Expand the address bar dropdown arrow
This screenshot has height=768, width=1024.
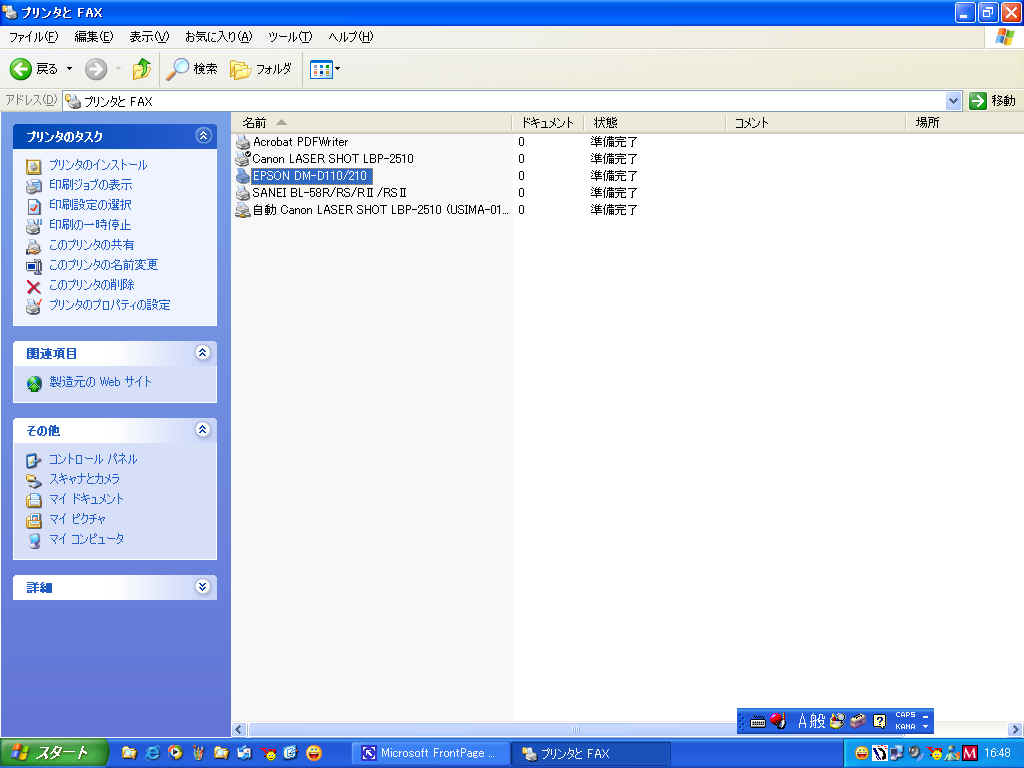pyautogui.click(x=953, y=101)
